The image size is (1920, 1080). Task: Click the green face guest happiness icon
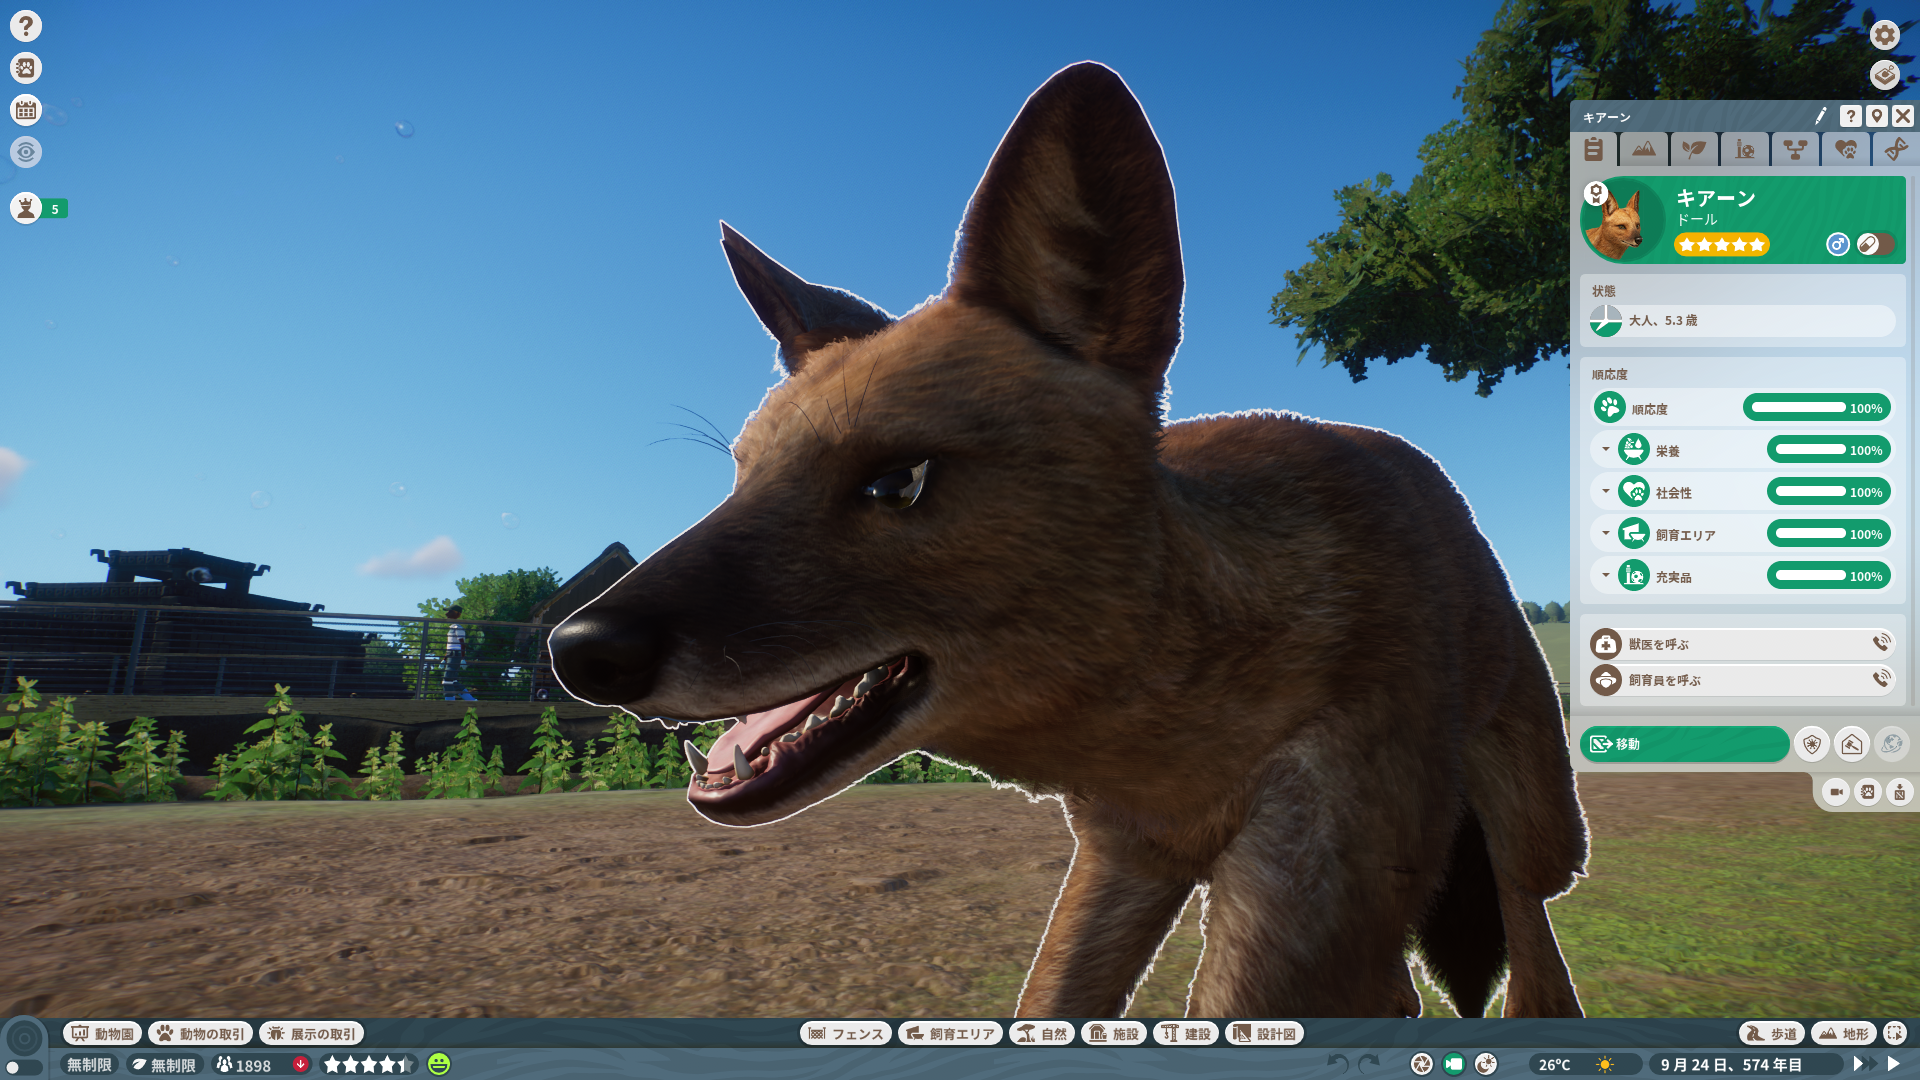[x=439, y=1064]
